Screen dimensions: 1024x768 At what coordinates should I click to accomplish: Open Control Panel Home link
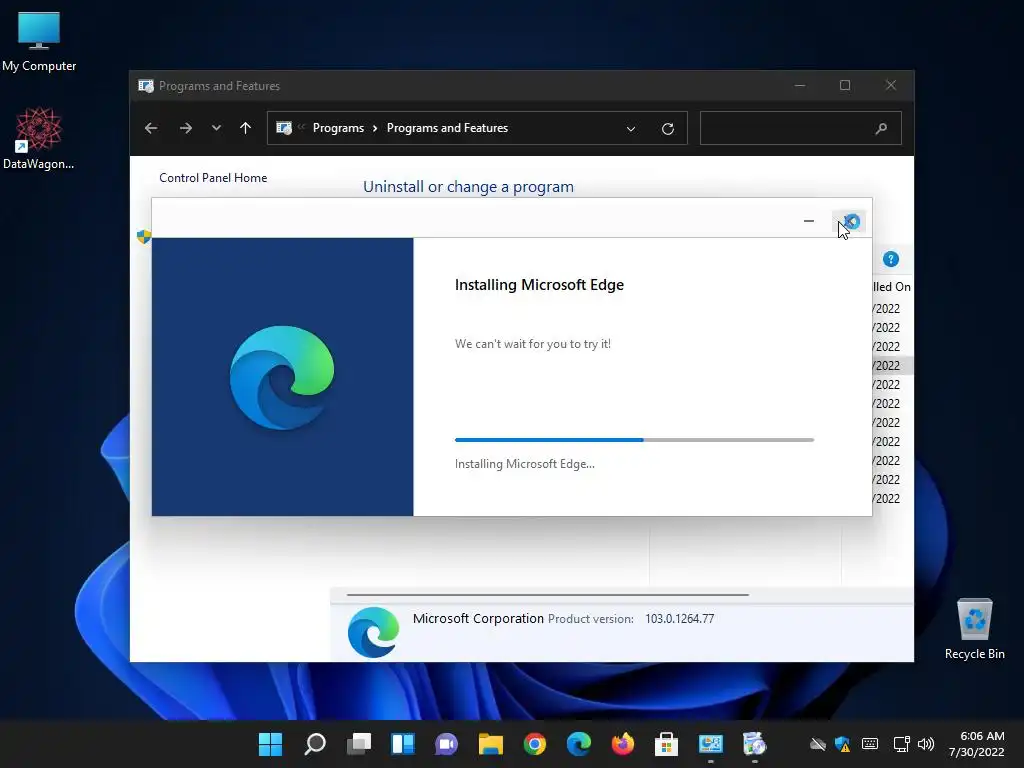[213, 178]
